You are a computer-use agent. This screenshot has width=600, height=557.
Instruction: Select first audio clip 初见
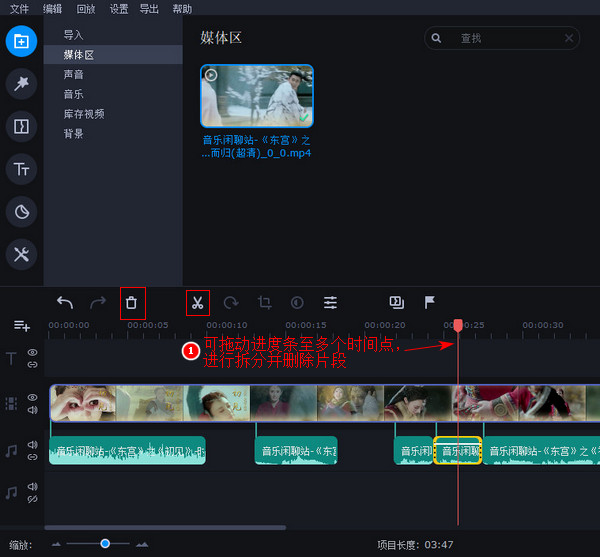(127, 451)
